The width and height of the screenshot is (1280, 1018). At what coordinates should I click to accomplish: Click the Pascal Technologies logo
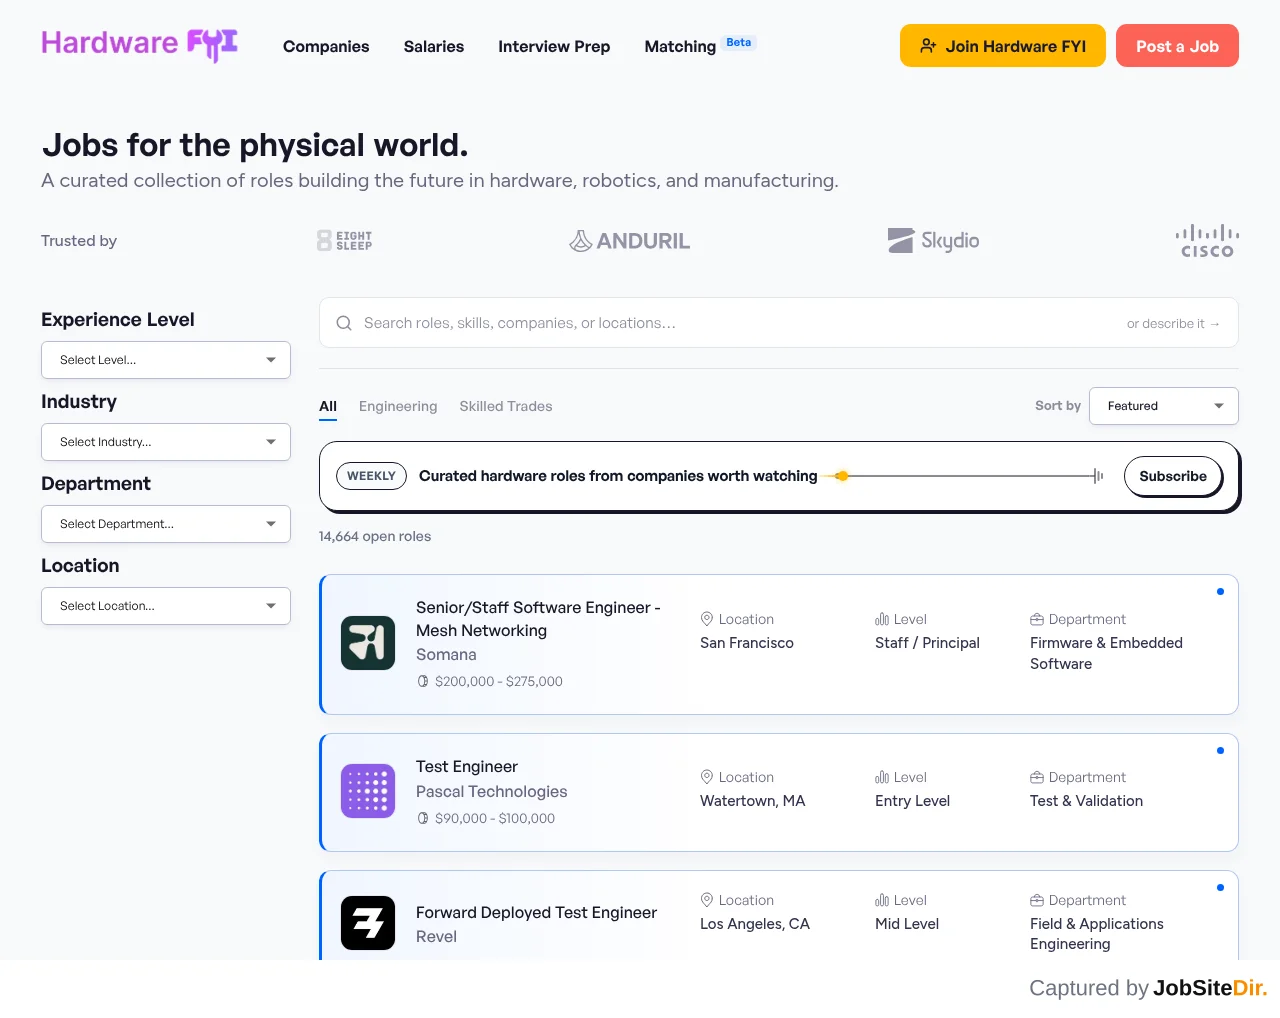pos(368,791)
